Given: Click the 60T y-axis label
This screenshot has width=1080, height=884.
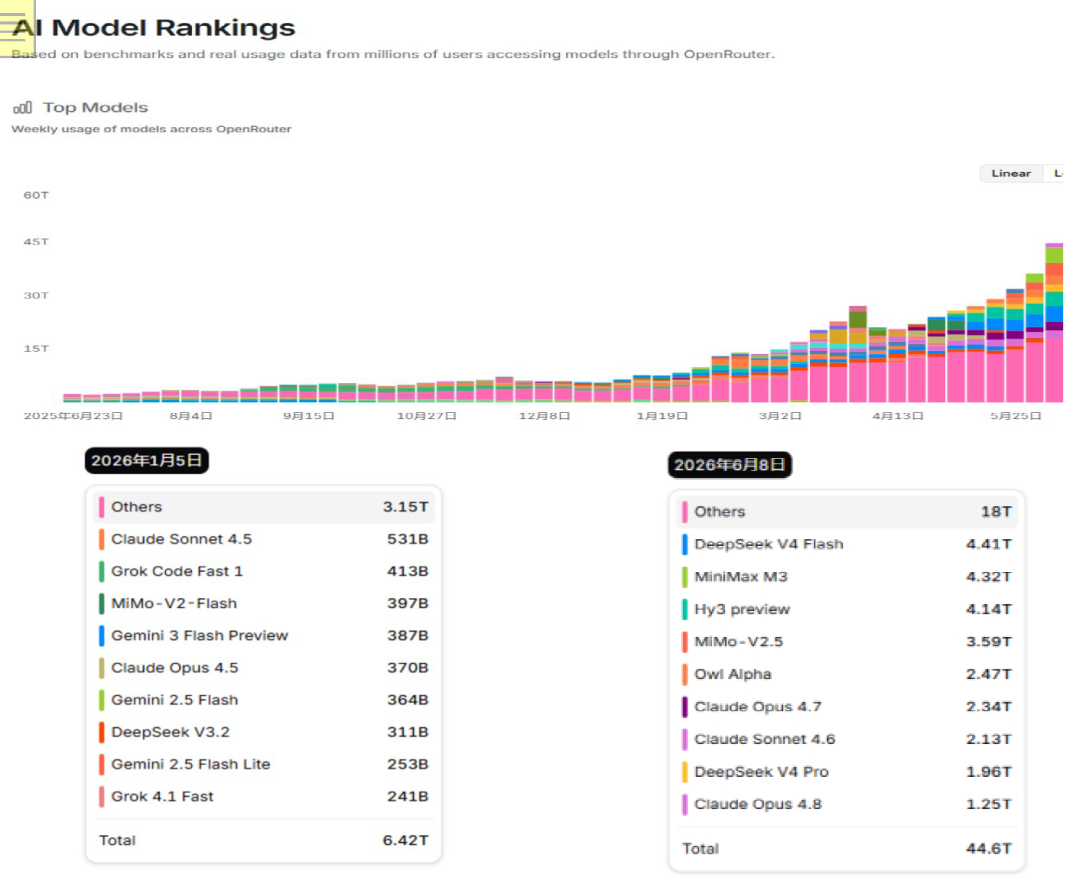Looking at the screenshot, I should click(37, 196).
